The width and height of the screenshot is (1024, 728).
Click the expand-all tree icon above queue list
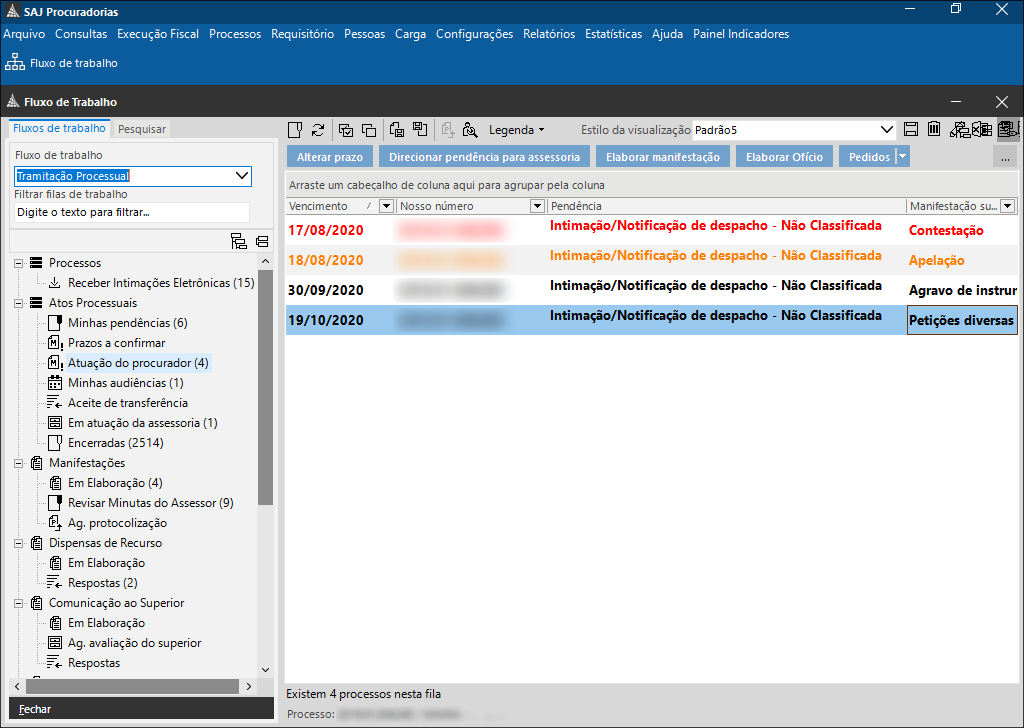pyautogui.click(x=238, y=241)
